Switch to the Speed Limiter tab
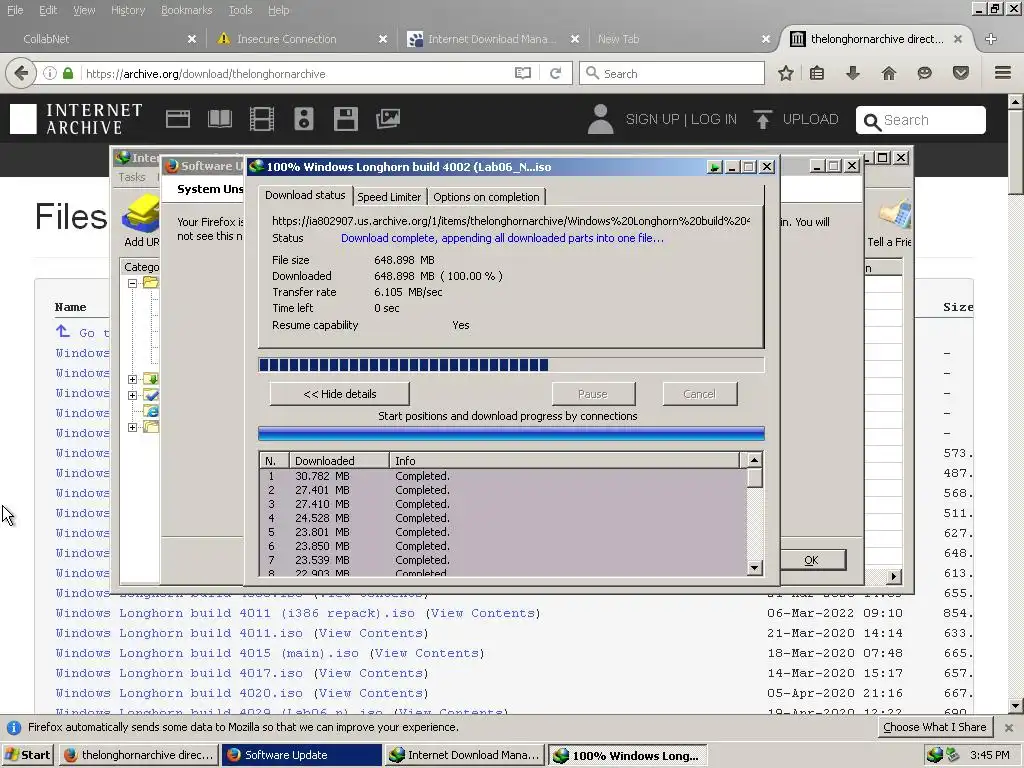The height and width of the screenshot is (768, 1024). click(x=389, y=197)
